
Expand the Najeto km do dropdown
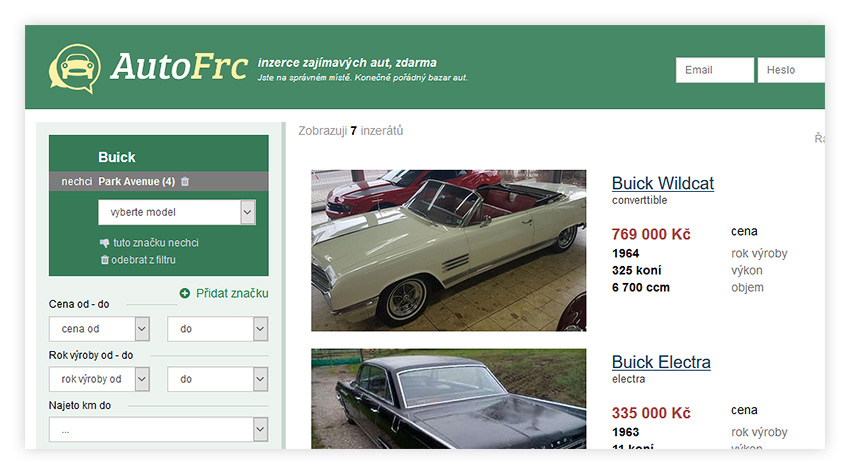click(x=158, y=430)
